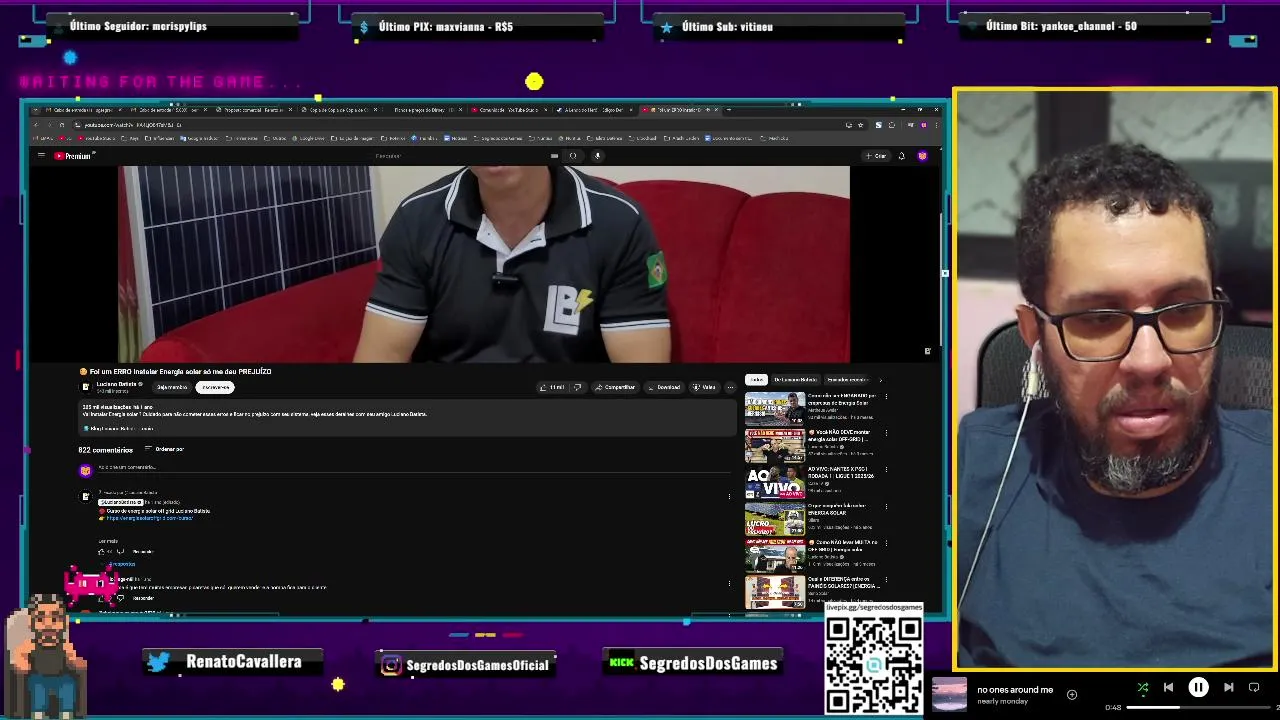
Task: Go to YouTube Premium home logo
Action: [x=73, y=156]
